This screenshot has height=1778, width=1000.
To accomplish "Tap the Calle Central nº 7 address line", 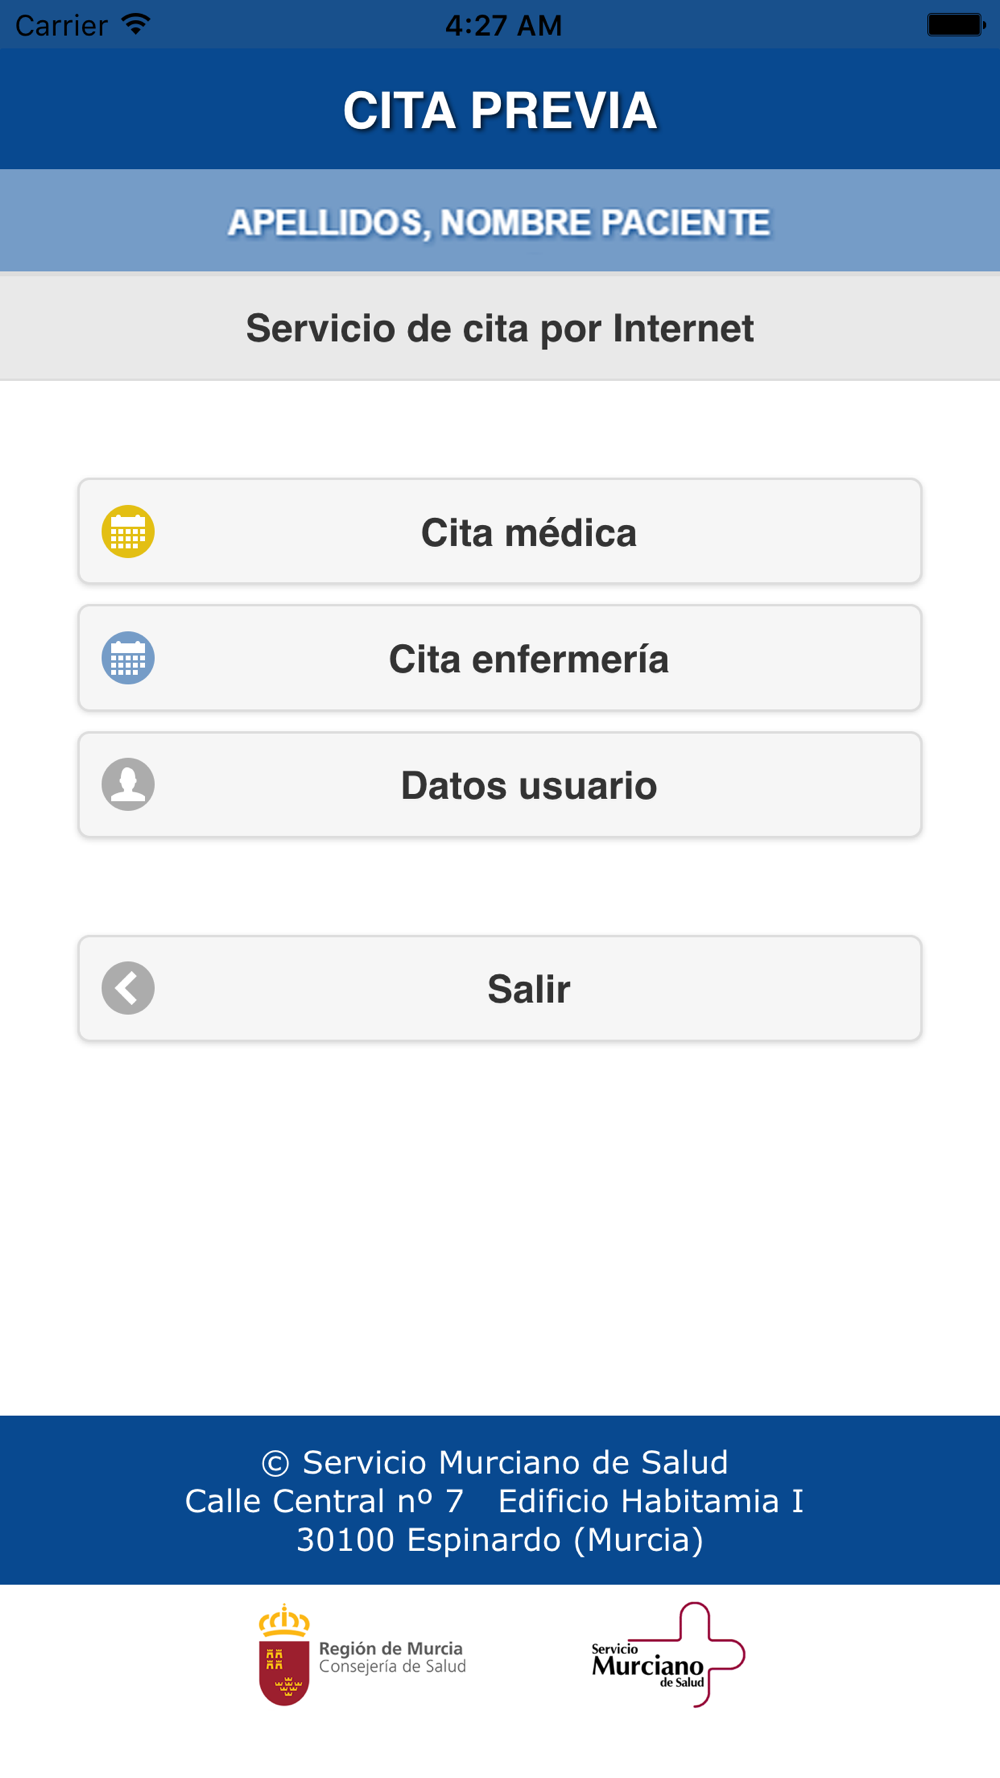I will [x=325, y=1501].
